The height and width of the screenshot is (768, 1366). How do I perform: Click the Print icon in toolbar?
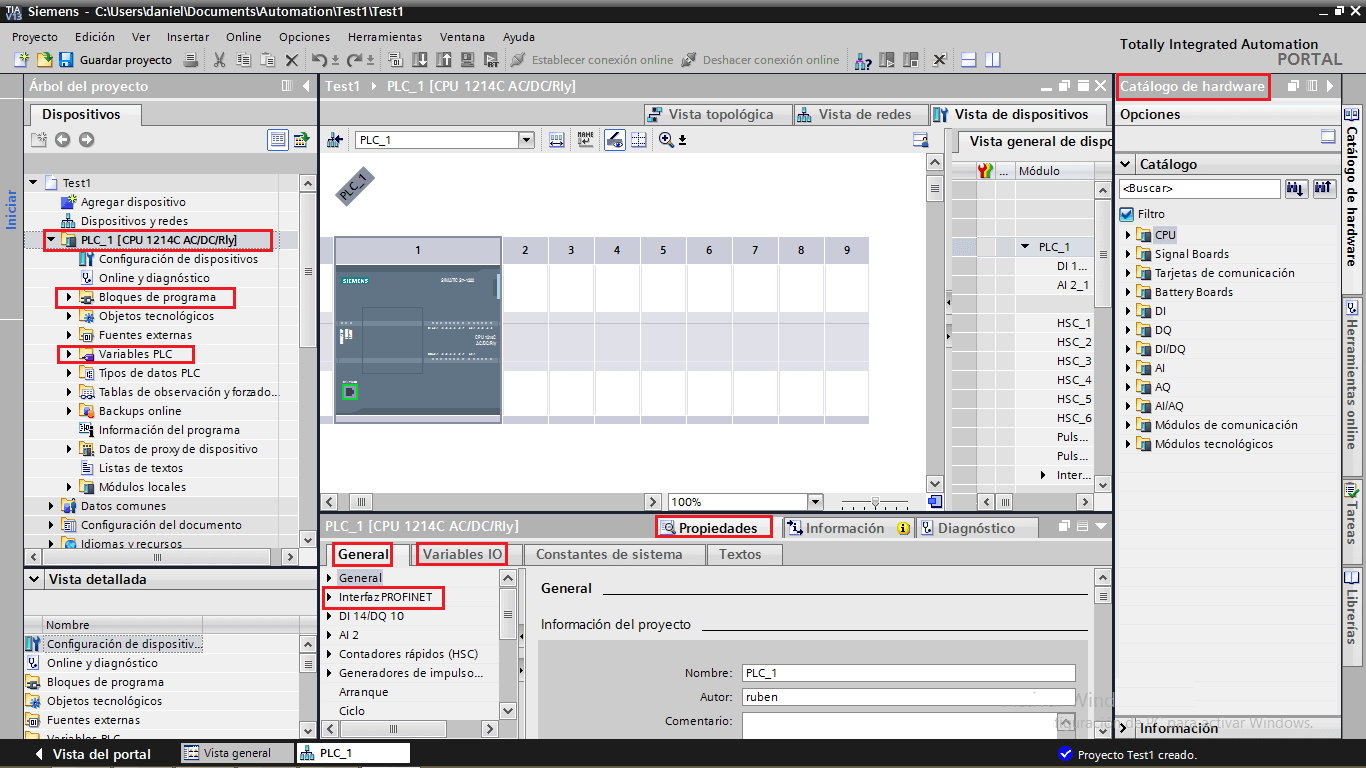[x=192, y=60]
